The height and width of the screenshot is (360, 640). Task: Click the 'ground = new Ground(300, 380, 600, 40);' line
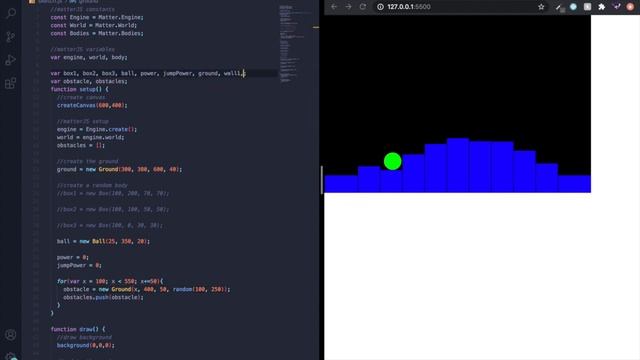coord(119,169)
